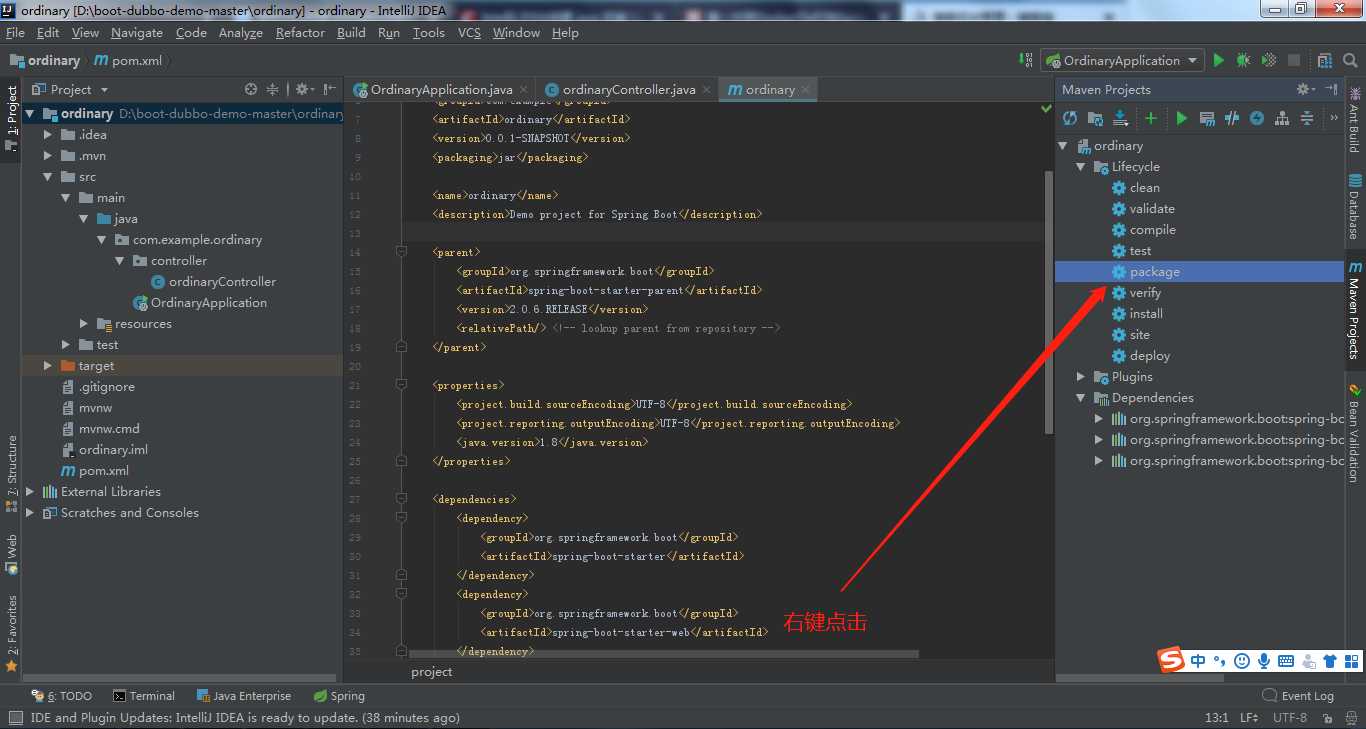This screenshot has height=729, width=1366.
Task: Toggle Skip Tests mode in Maven toolbar
Action: 1257,118
